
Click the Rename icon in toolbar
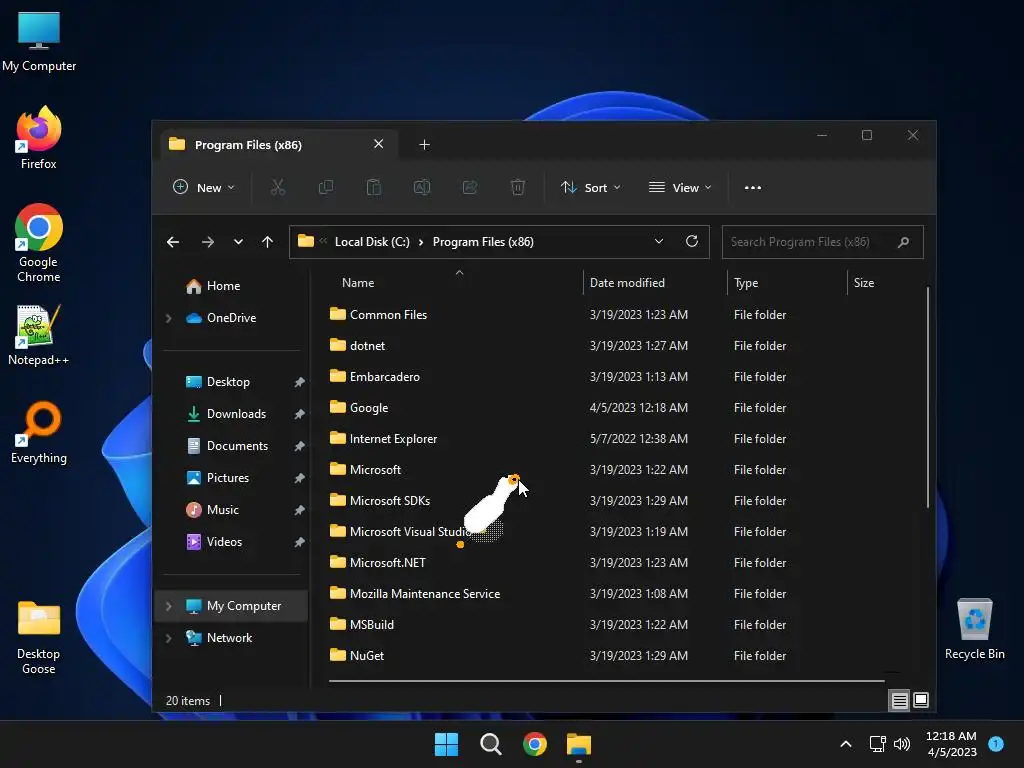coord(422,188)
